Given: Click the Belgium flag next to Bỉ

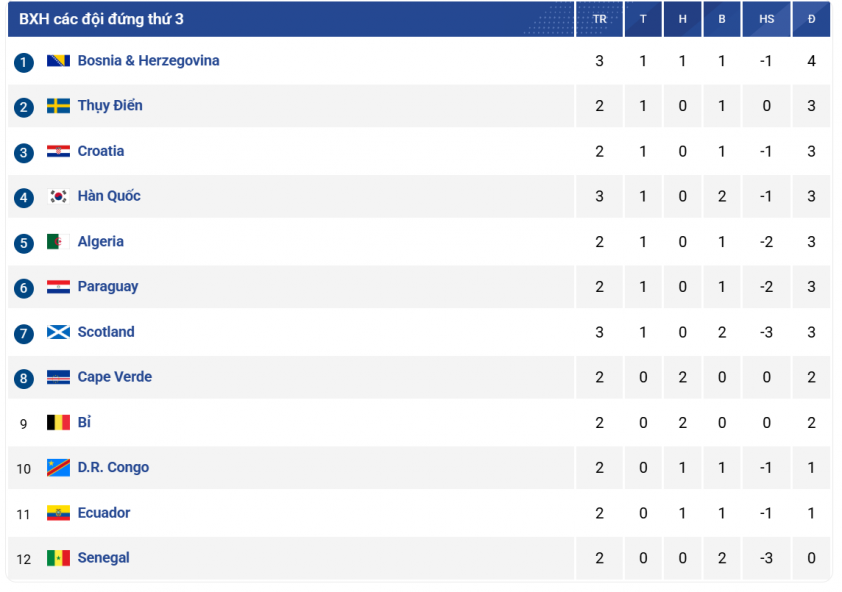Looking at the screenshot, I should 58,422.
